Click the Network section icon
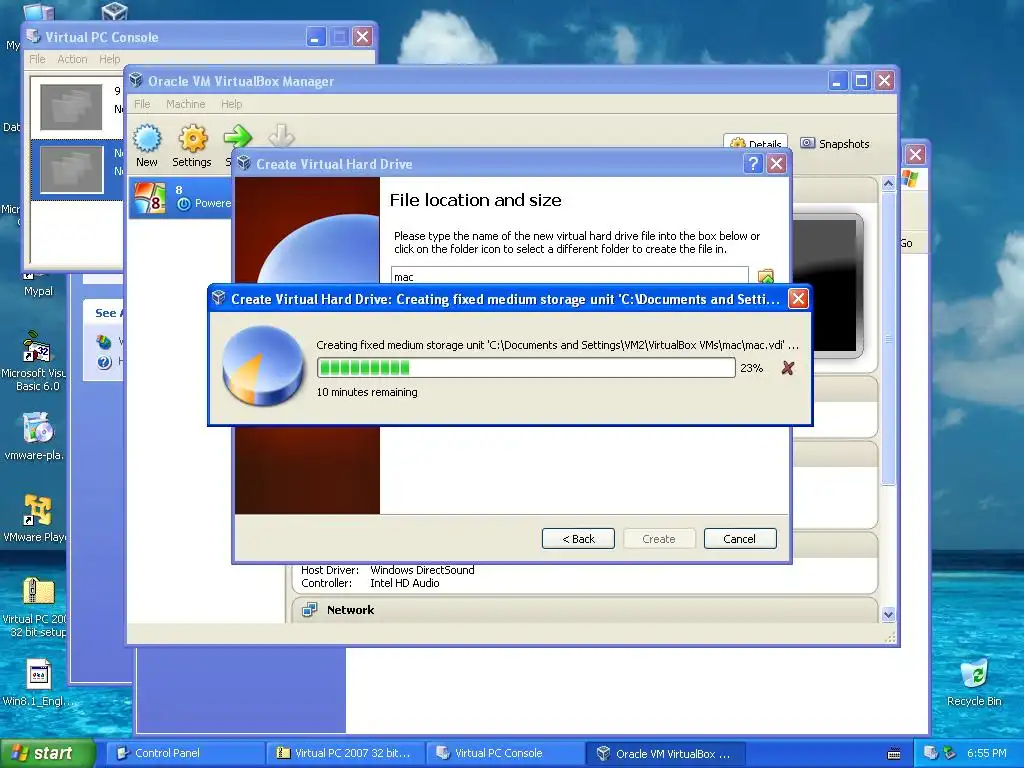Image resolution: width=1024 pixels, height=768 pixels. (x=309, y=610)
